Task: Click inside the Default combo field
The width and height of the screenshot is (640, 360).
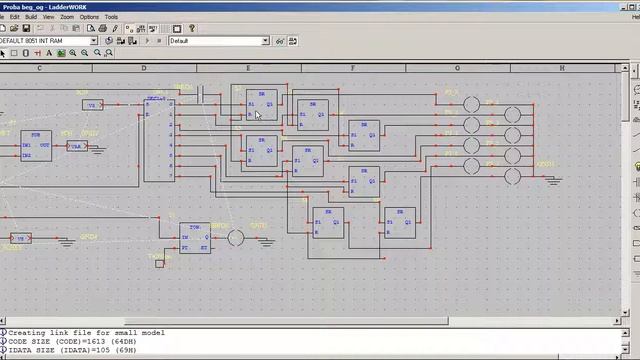Action: coord(215,41)
